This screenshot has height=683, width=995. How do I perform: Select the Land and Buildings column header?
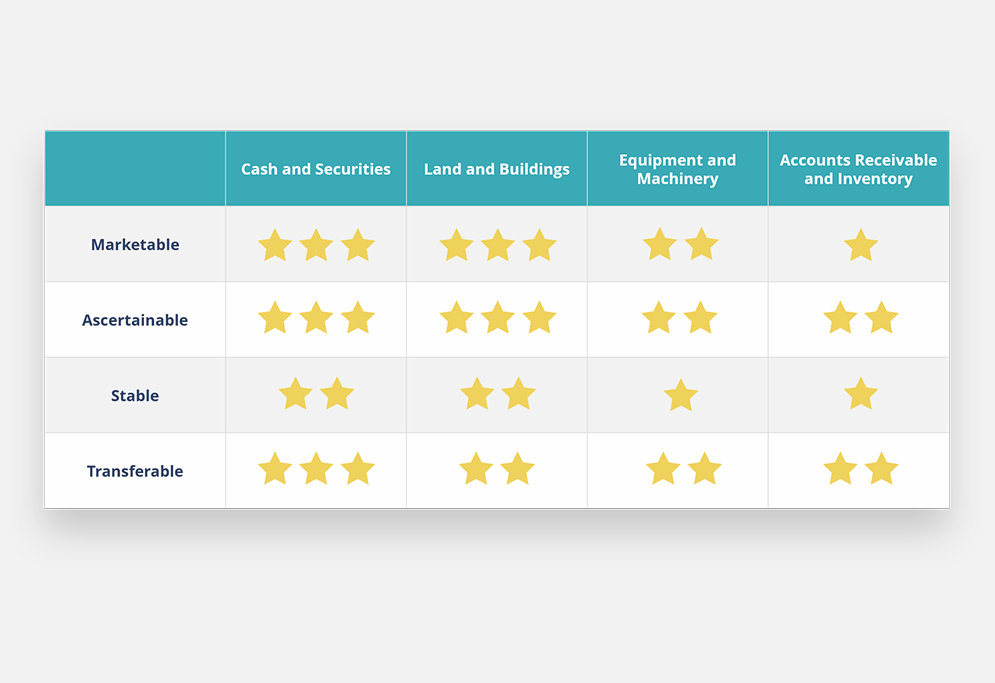[x=497, y=169]
